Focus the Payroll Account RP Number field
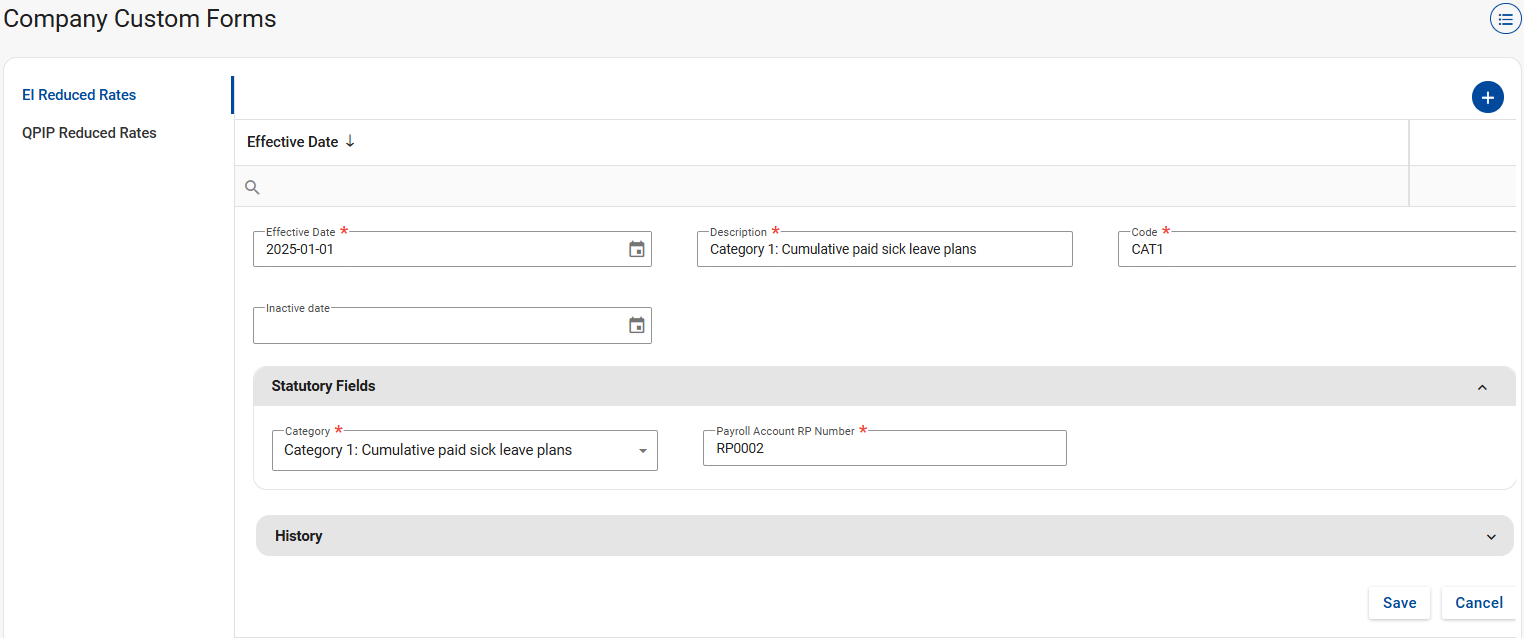The image size is (1524, 638). 884,449
